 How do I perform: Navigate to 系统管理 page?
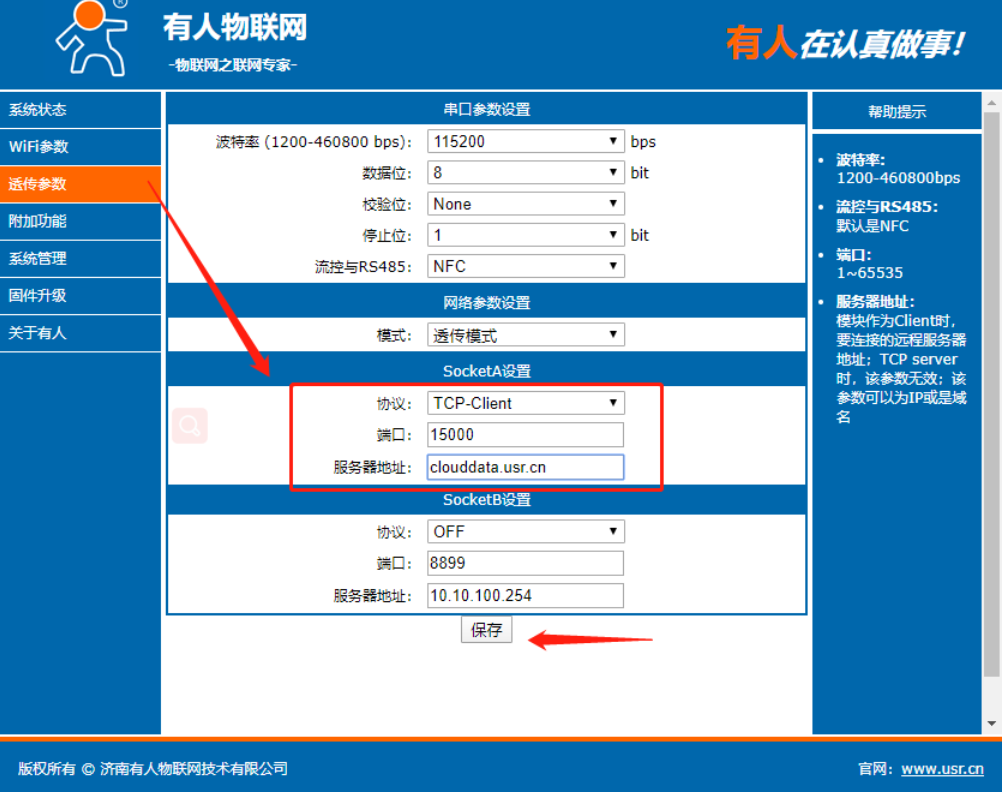pos(80,258)
